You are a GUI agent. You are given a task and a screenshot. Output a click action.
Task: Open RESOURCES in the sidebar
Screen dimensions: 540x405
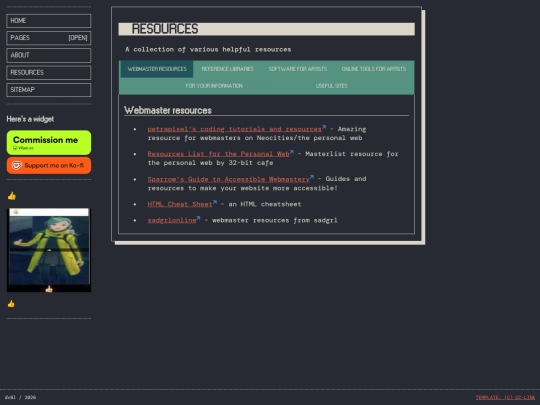(x=49, y=72)
